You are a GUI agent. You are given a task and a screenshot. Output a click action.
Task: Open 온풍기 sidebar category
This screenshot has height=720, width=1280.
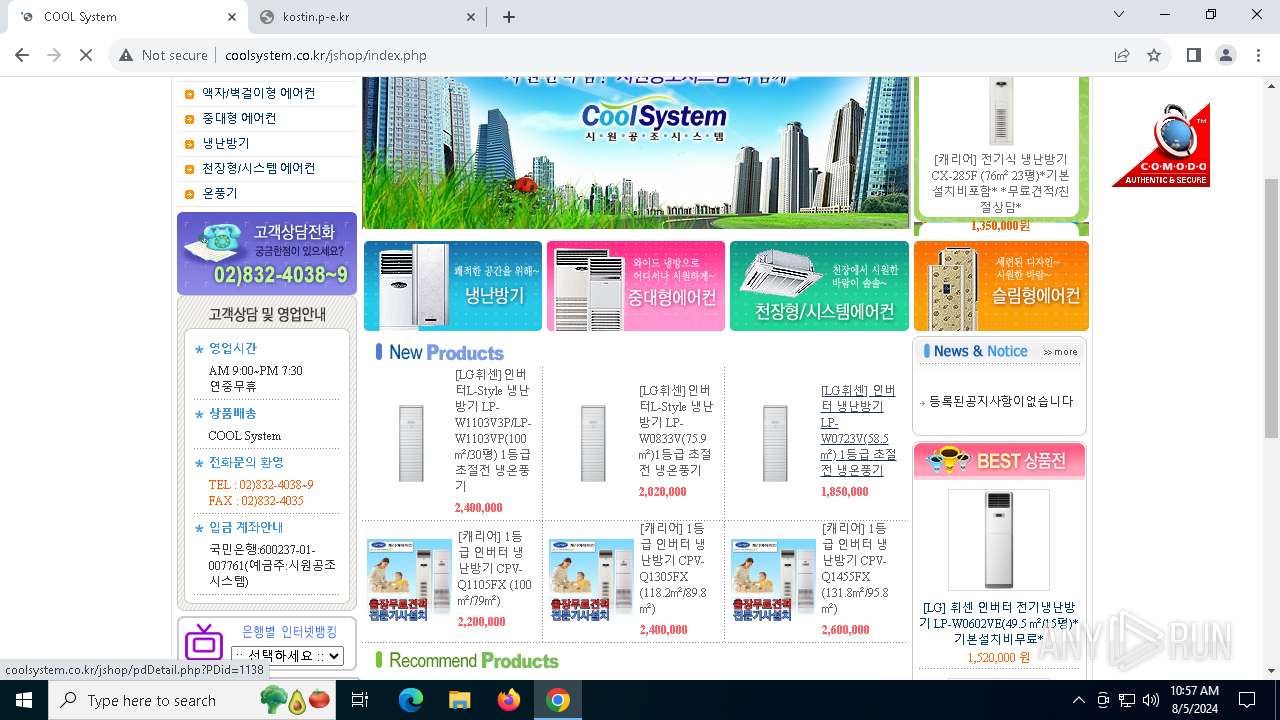[220, 193]
